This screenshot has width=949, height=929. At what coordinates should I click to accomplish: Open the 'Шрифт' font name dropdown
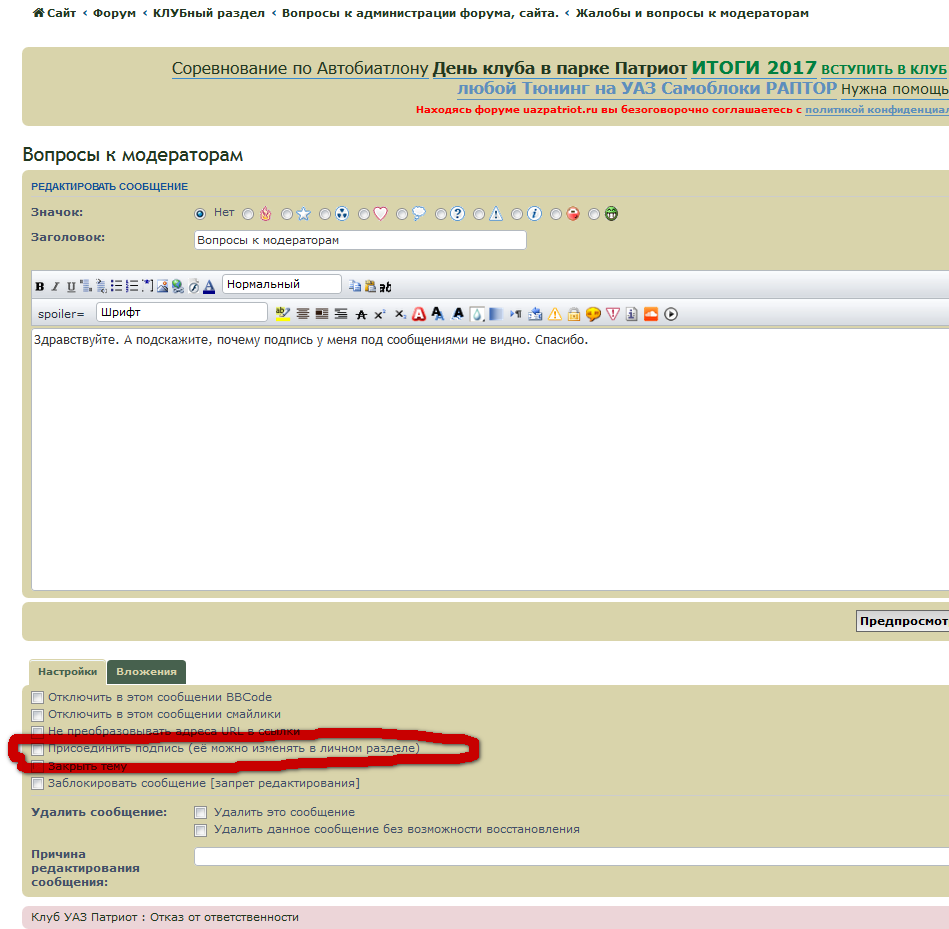pyautogui.click(x=181, y=313)
